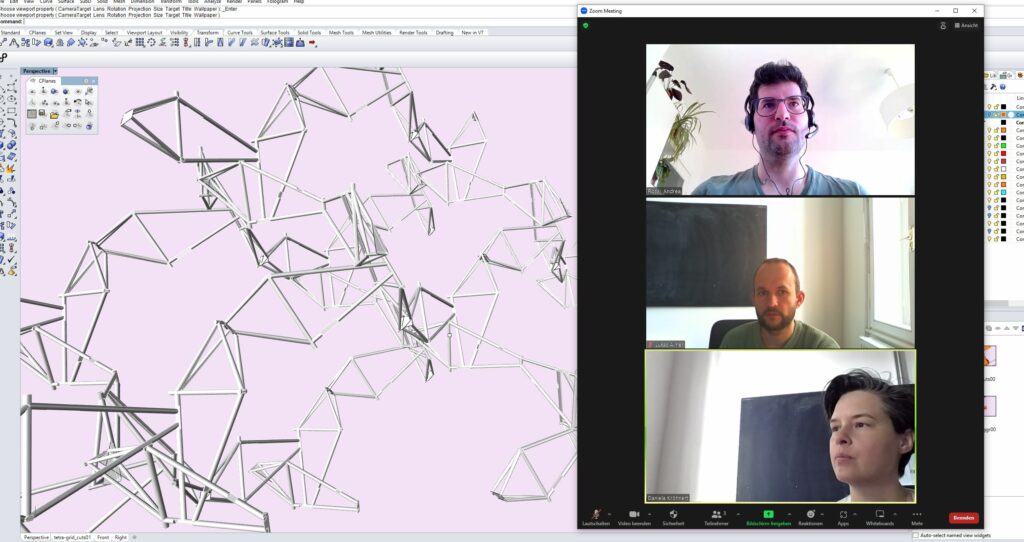Screen dimensions: 1024x542
Task: Click the green Bildschirm freigeben icon
Action: point(768,514)
